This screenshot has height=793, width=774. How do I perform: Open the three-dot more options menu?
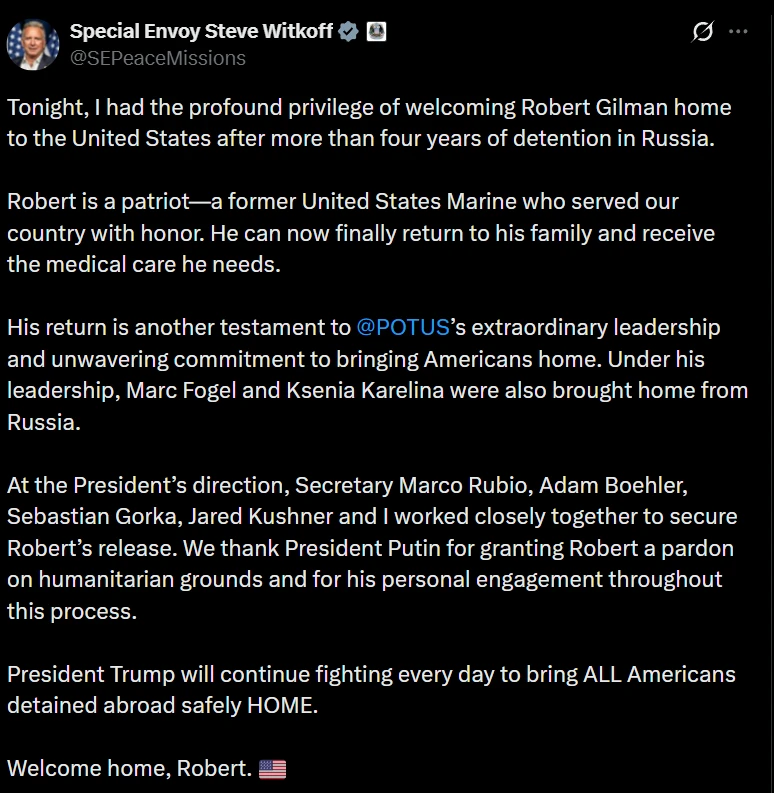coord(738,31)
